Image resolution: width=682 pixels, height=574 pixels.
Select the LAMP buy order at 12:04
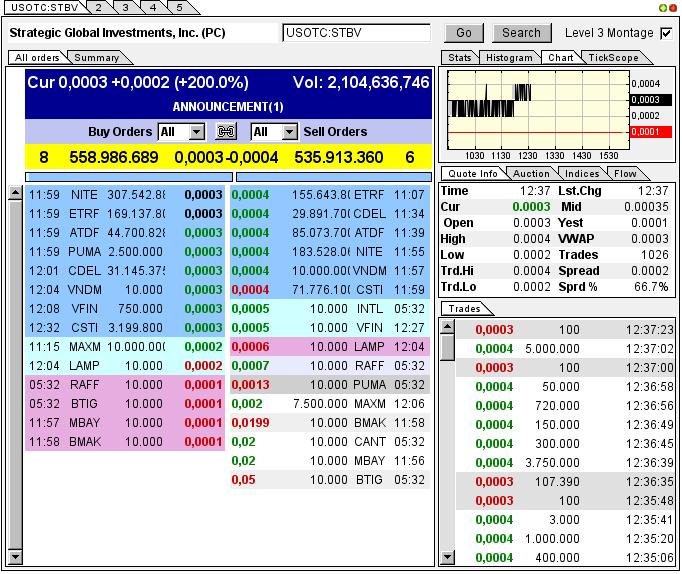tap(125, 366)
